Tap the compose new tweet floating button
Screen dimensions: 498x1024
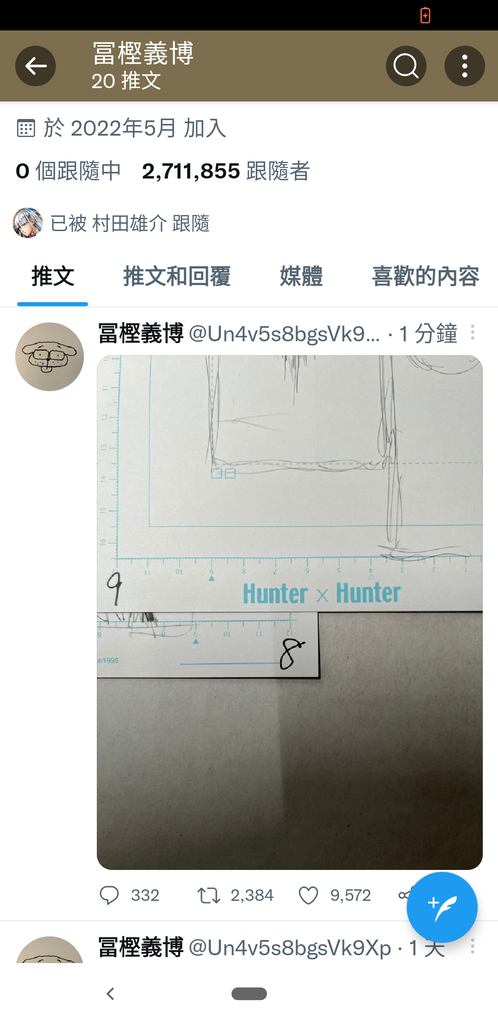pos(442,907)
